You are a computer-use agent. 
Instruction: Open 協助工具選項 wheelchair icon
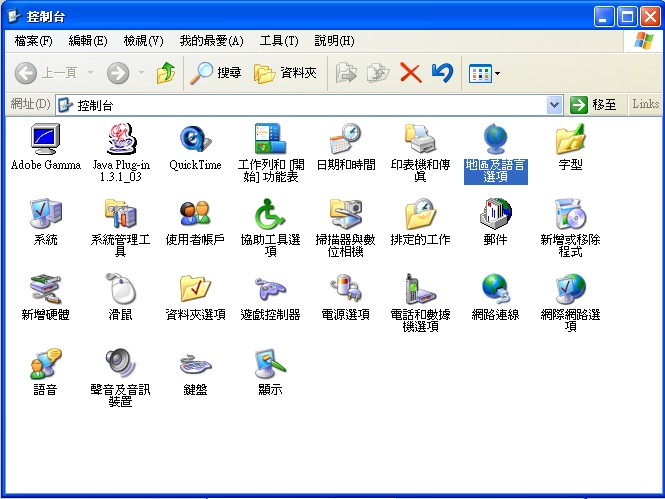click(x=270, y=214)
